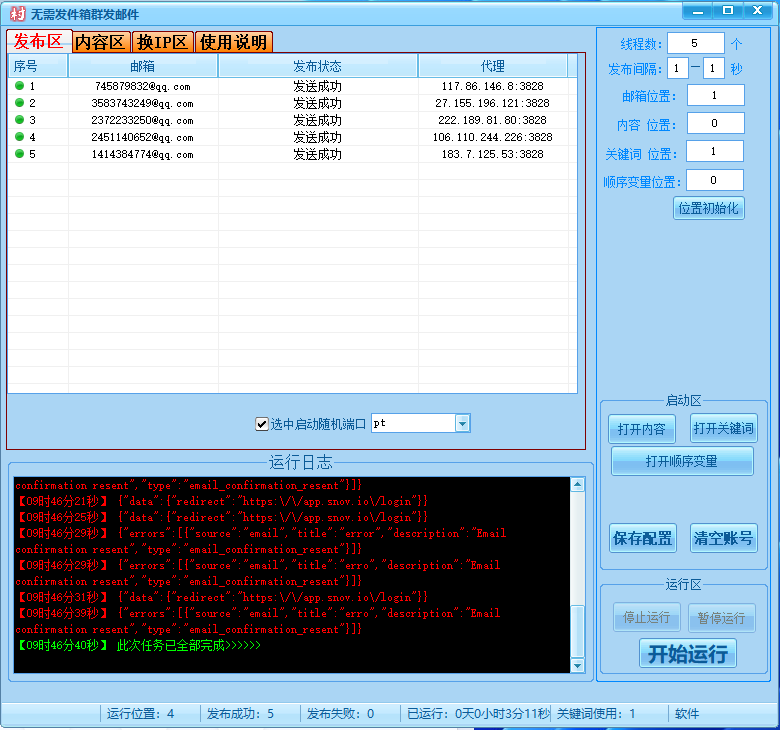Viewport: 780px width, 730px height.
Task: Sort table by 发布状态 column header
Action: click(317, 66)
